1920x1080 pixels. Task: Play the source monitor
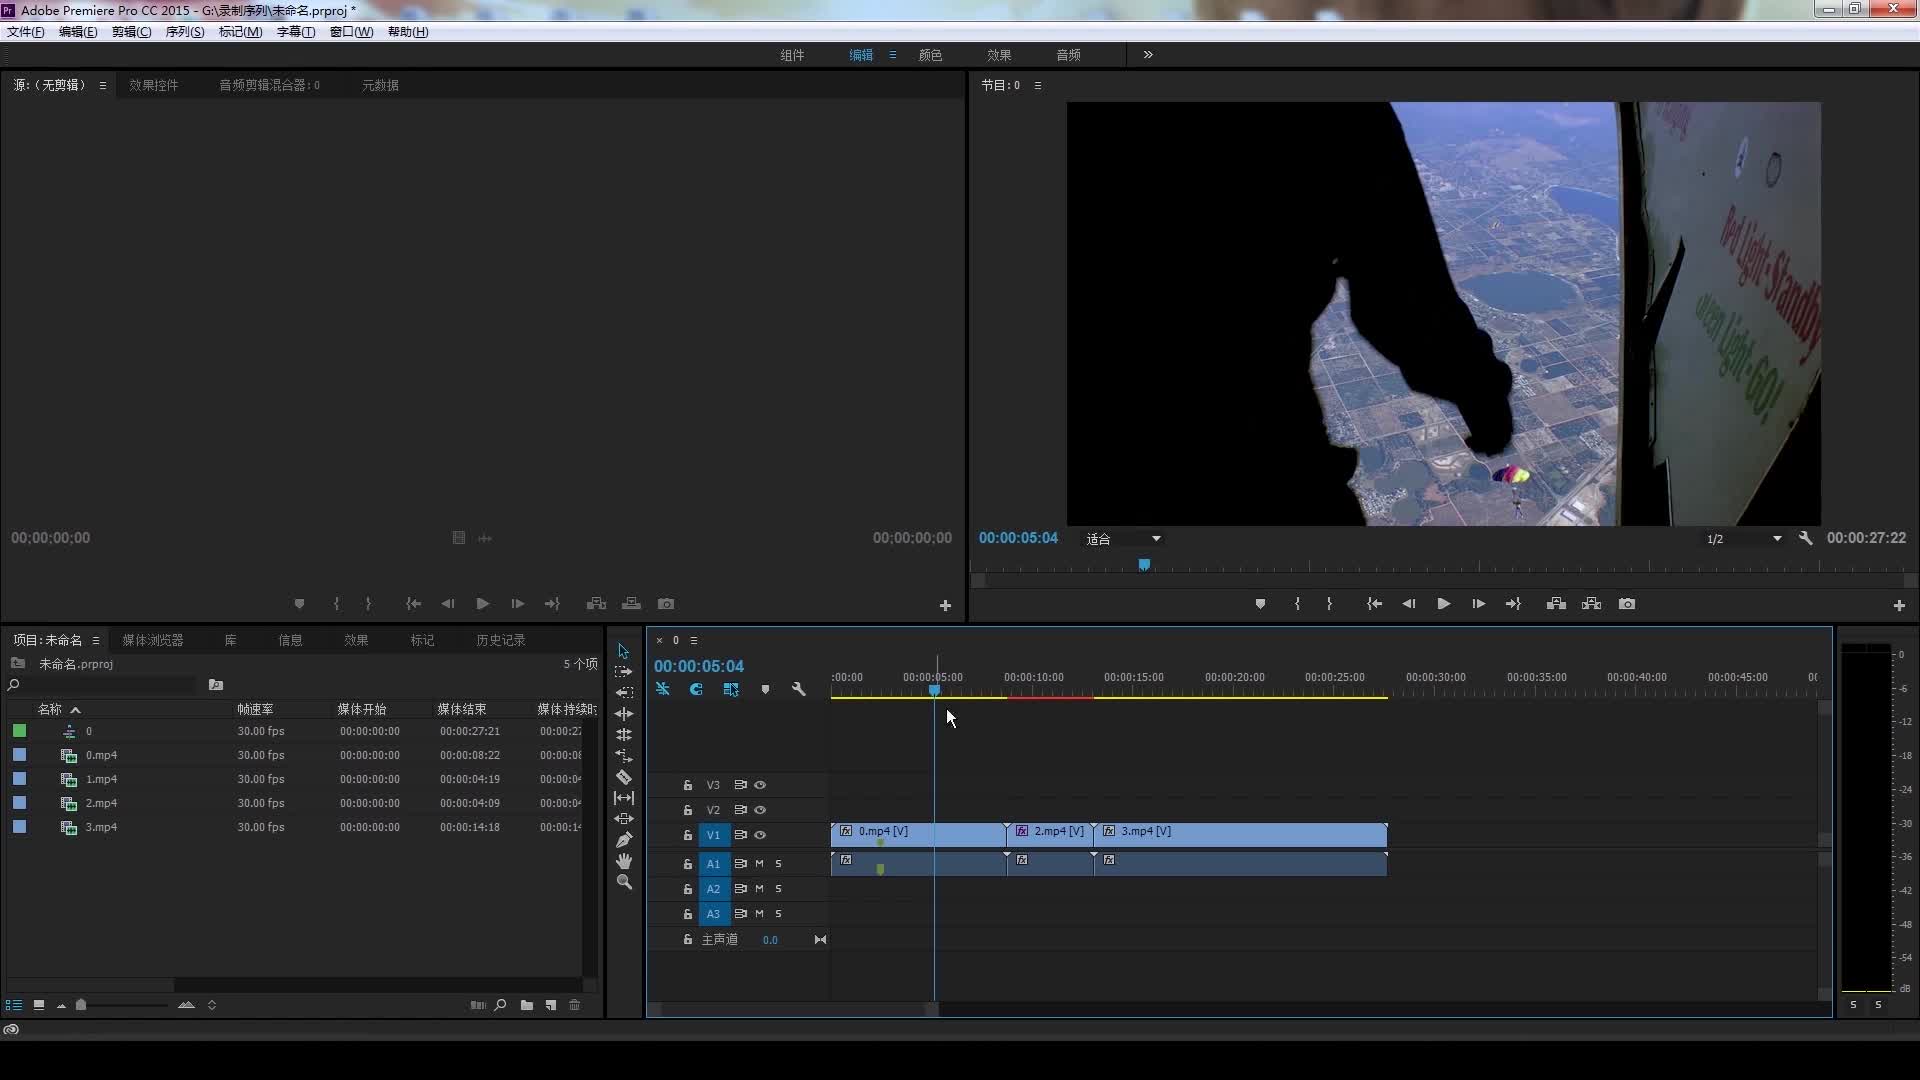pos(482,604)
